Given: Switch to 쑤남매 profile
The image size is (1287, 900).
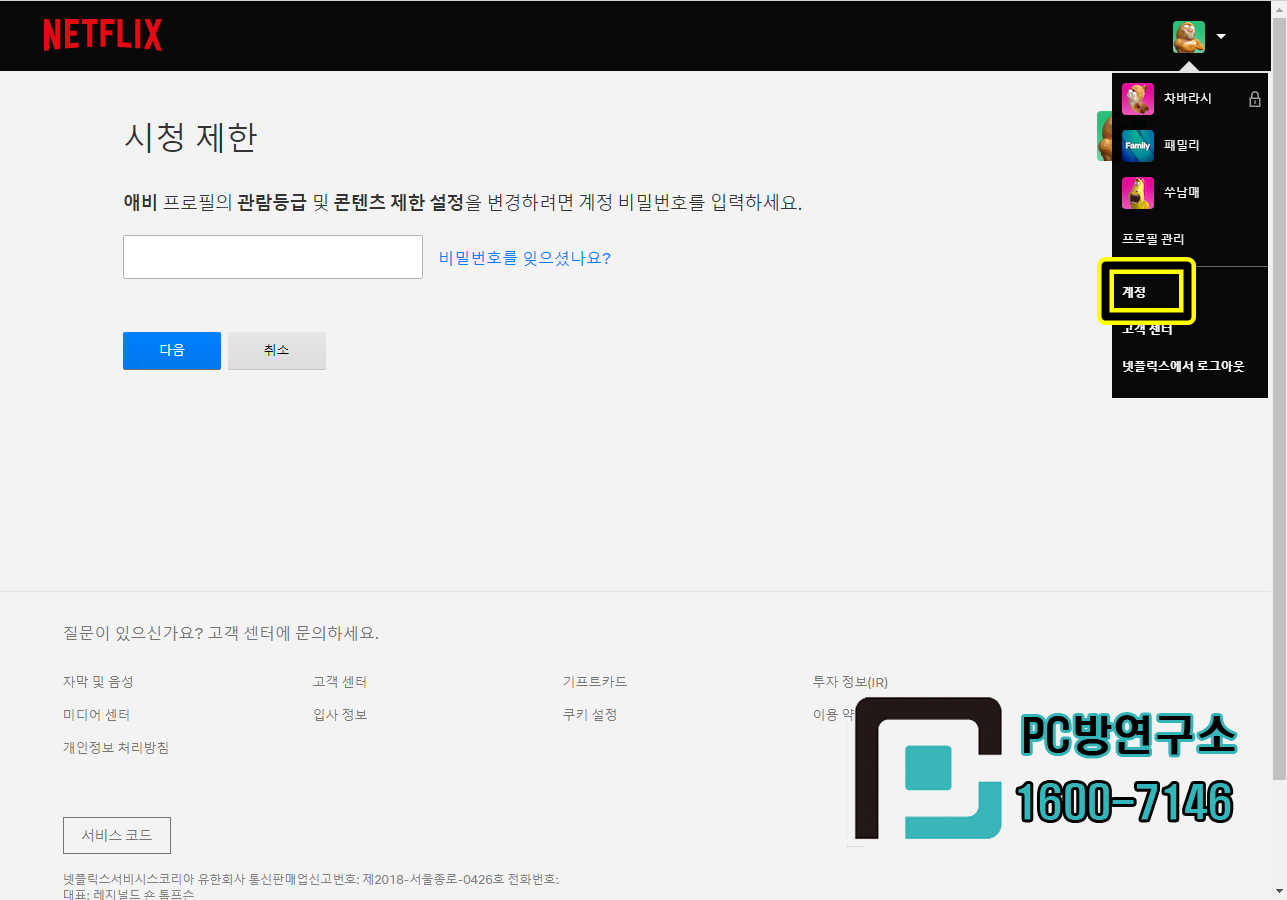Looking at the screenshot, I should tap(1181, 193).
